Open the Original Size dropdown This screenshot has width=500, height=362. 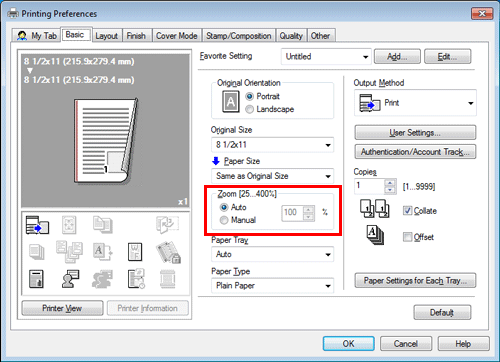[272, 145]
